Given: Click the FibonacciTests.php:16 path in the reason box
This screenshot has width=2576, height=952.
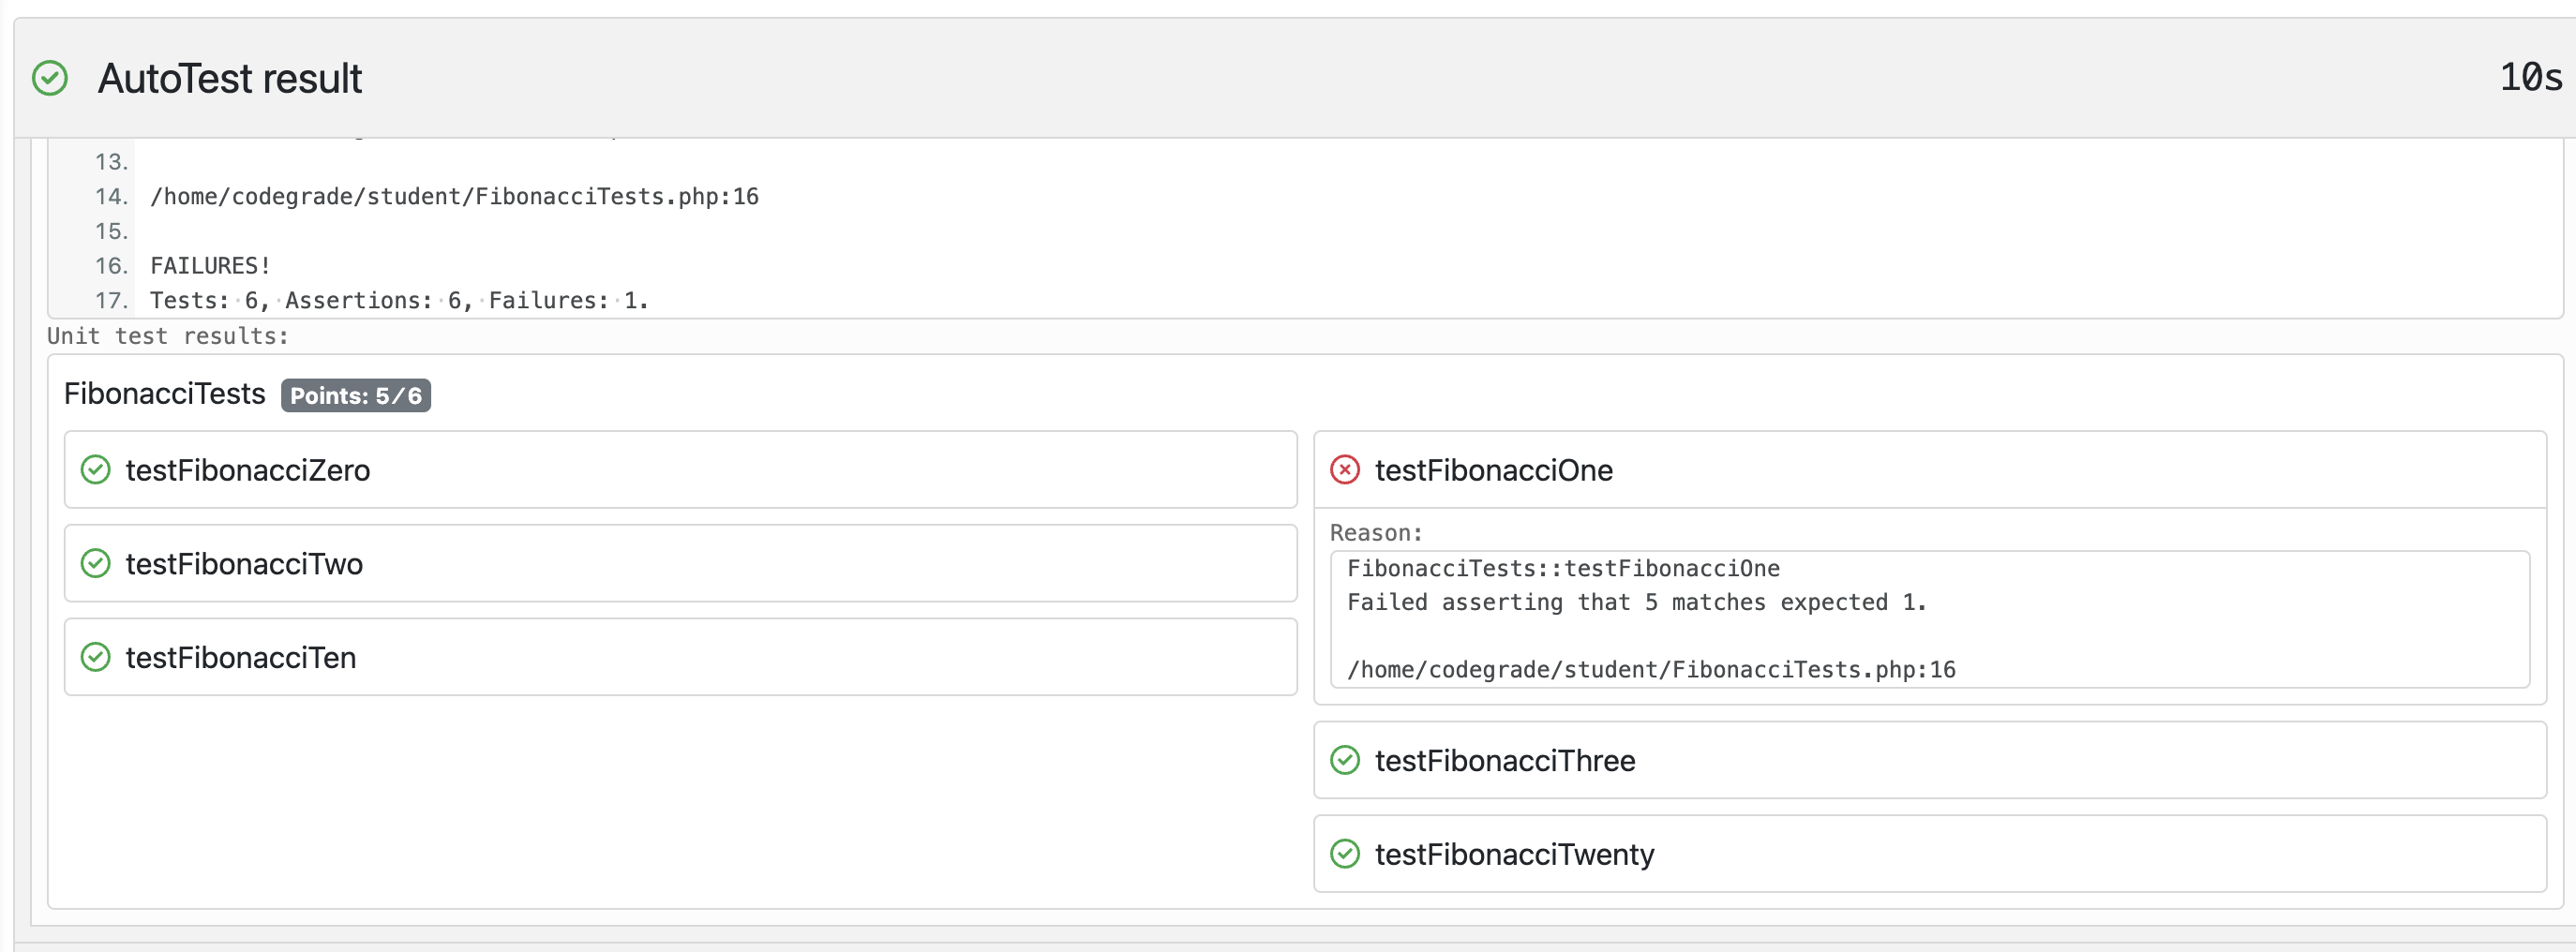Looking at the screenshot, I should (x=1651, y=670).
